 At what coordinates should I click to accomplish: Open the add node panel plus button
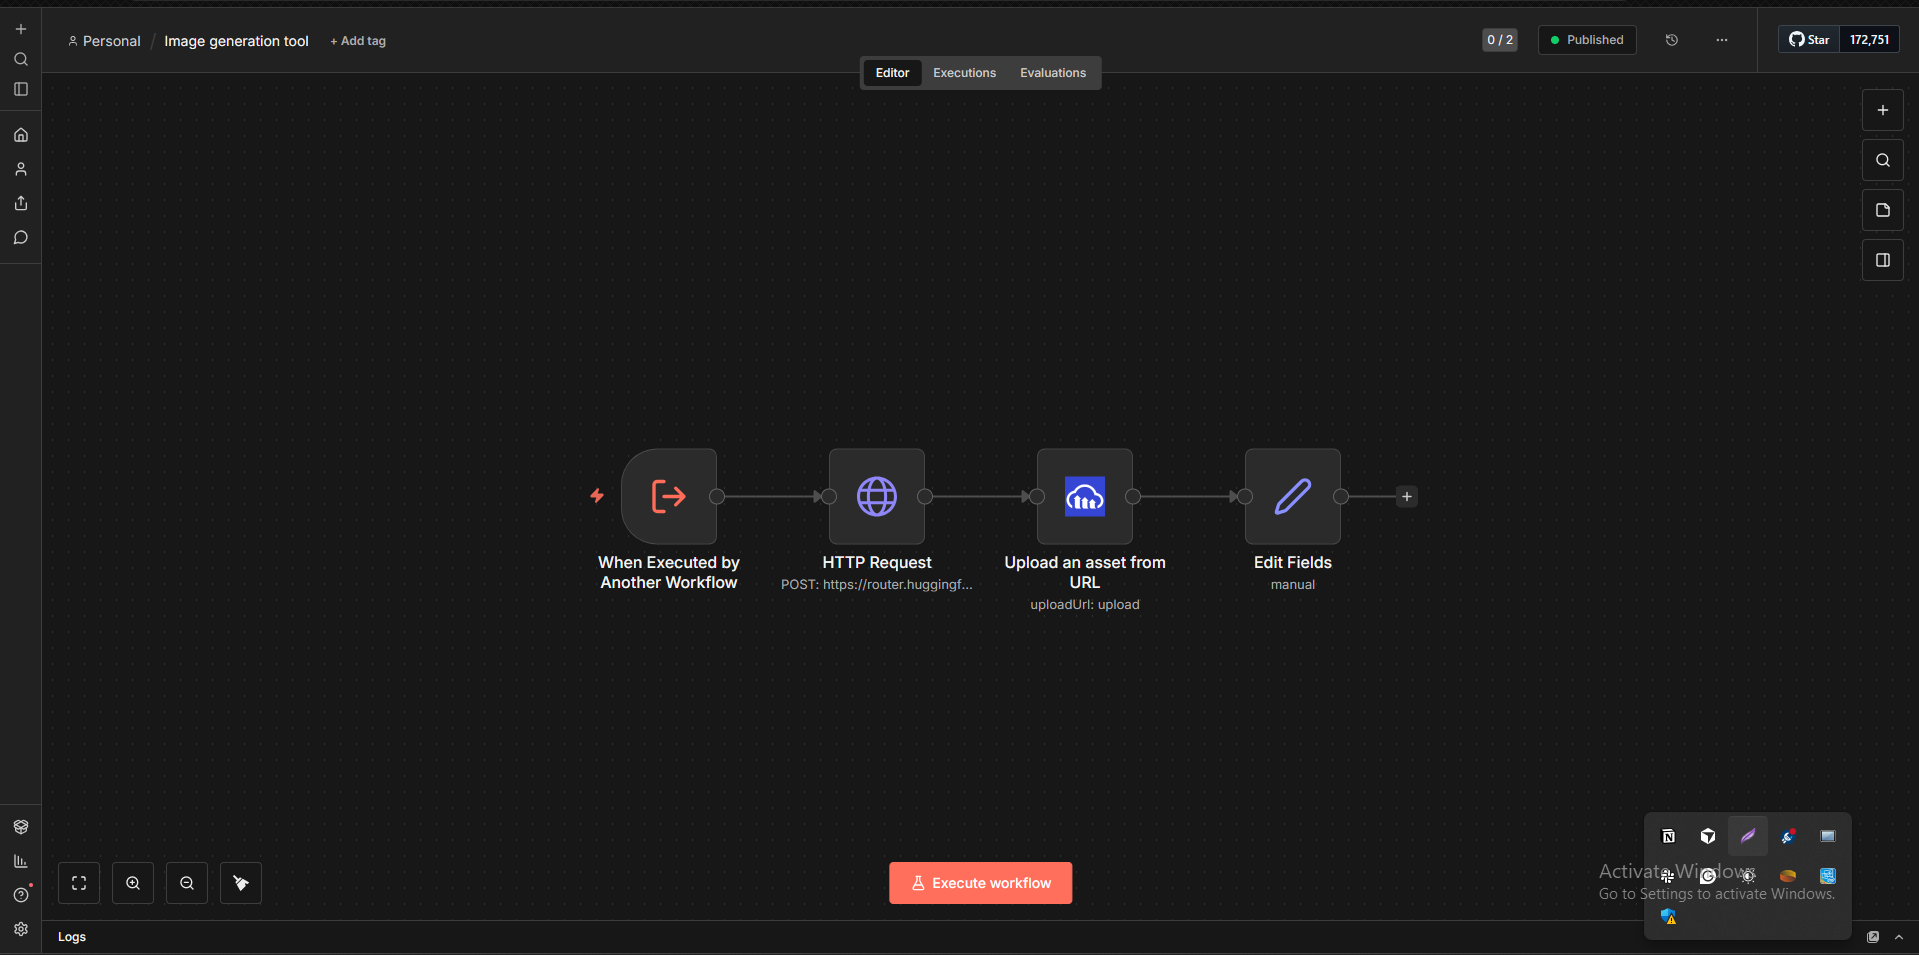click(x=1882, y=110)
